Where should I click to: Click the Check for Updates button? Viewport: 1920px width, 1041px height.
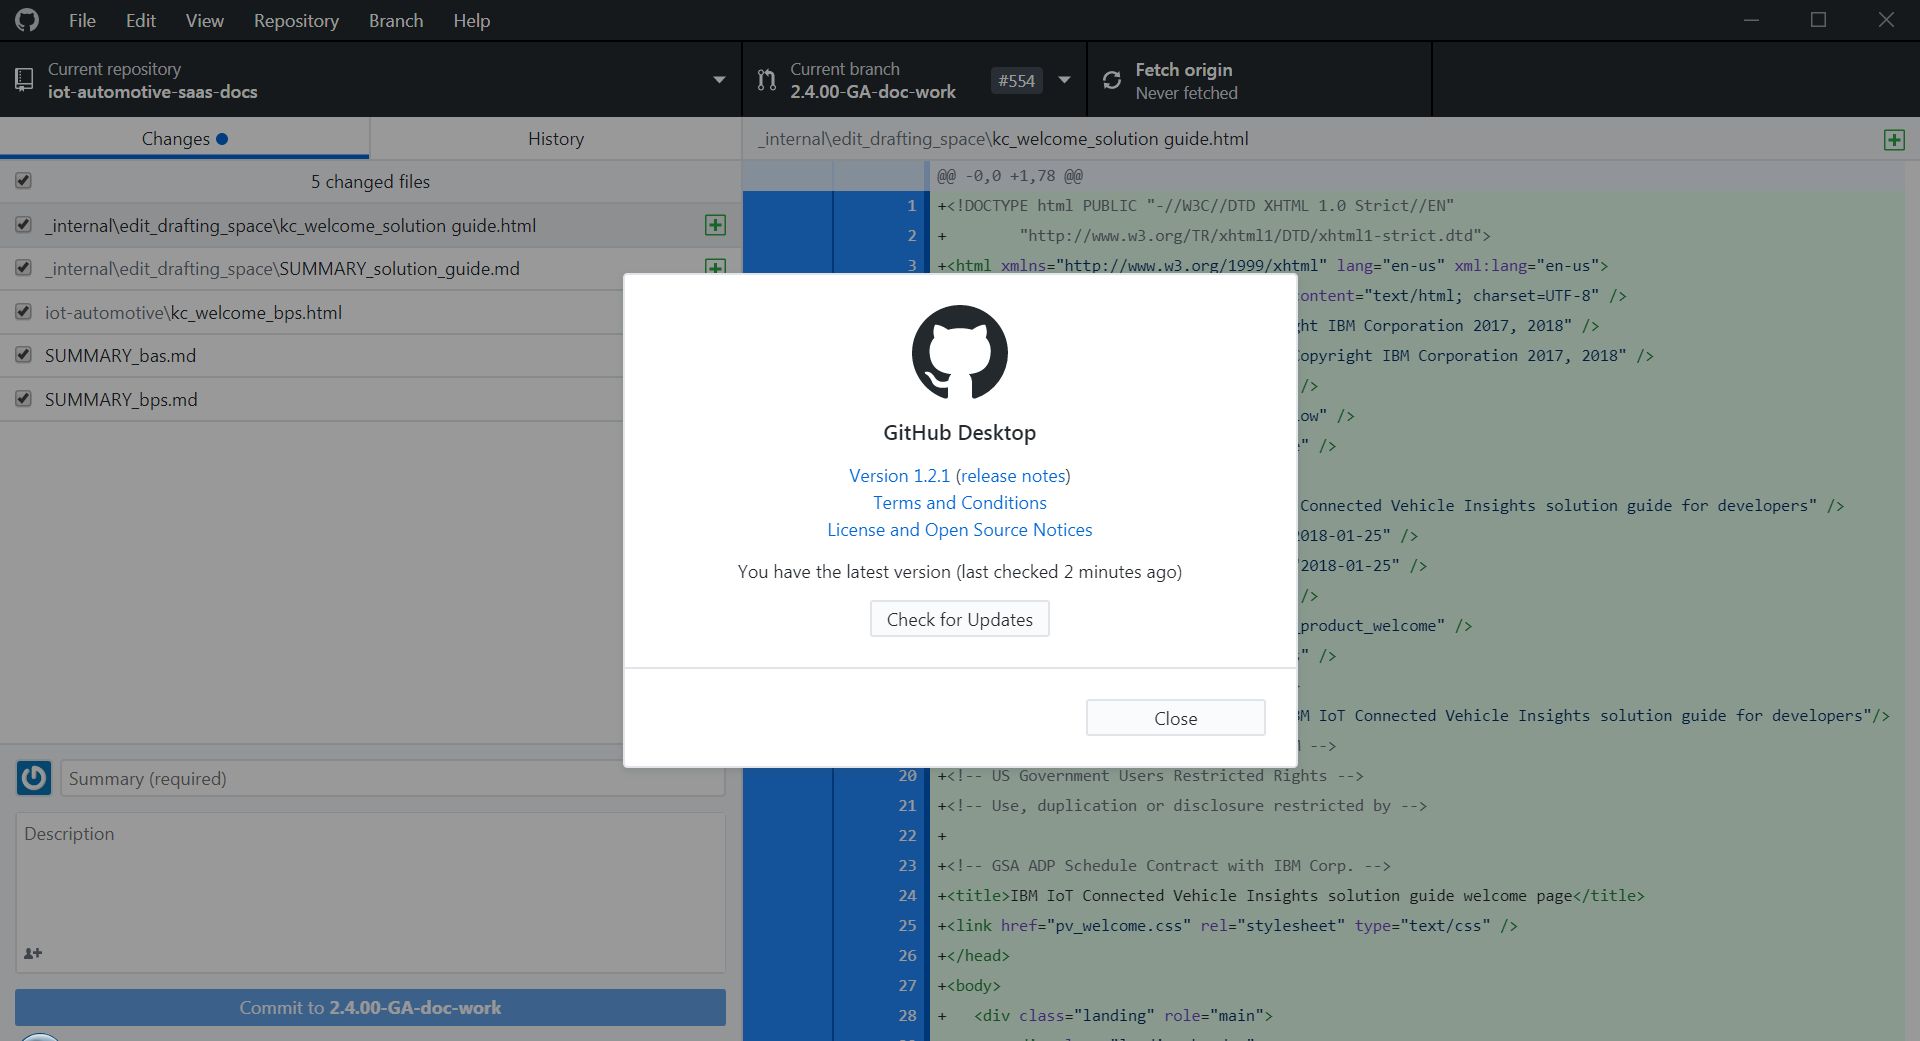point(960,619)
